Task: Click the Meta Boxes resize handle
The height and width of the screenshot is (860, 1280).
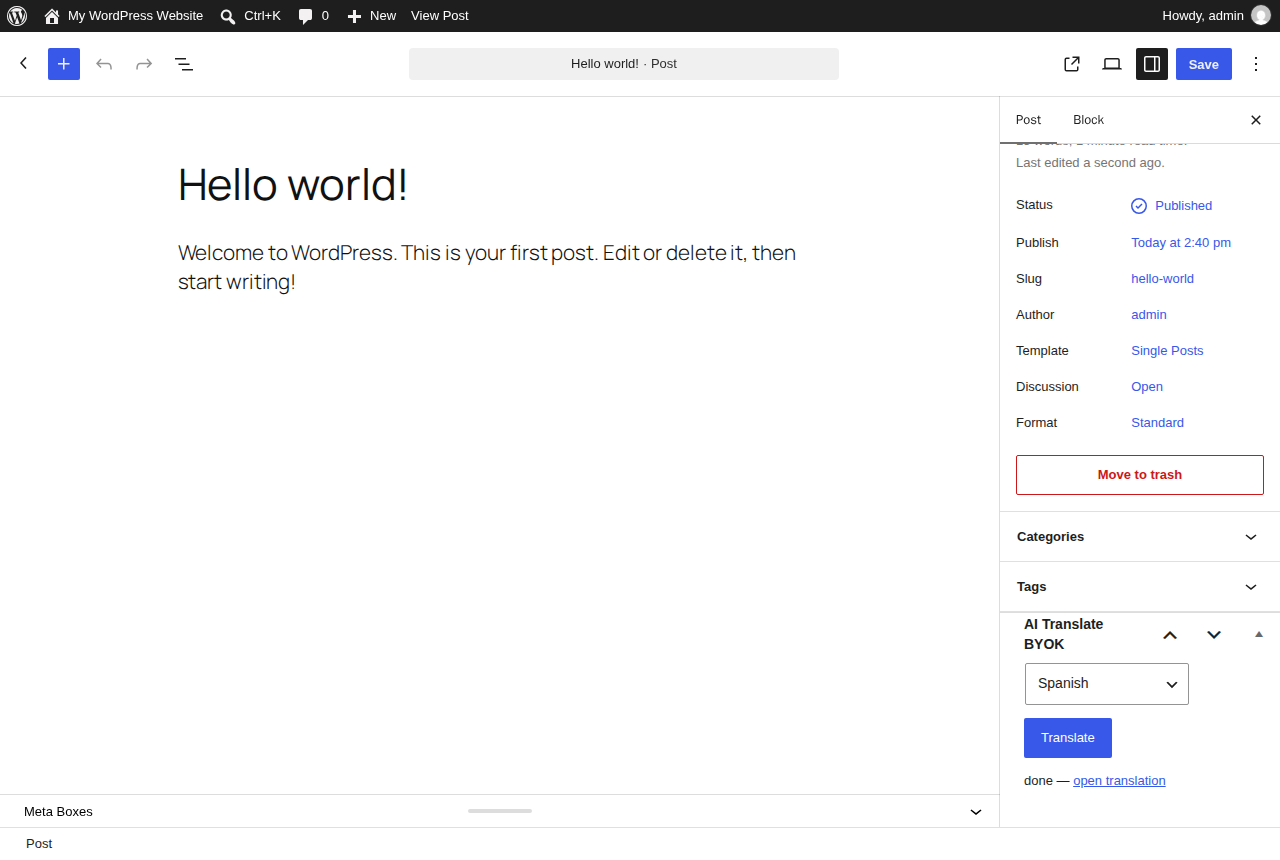Action: [500, 811]
